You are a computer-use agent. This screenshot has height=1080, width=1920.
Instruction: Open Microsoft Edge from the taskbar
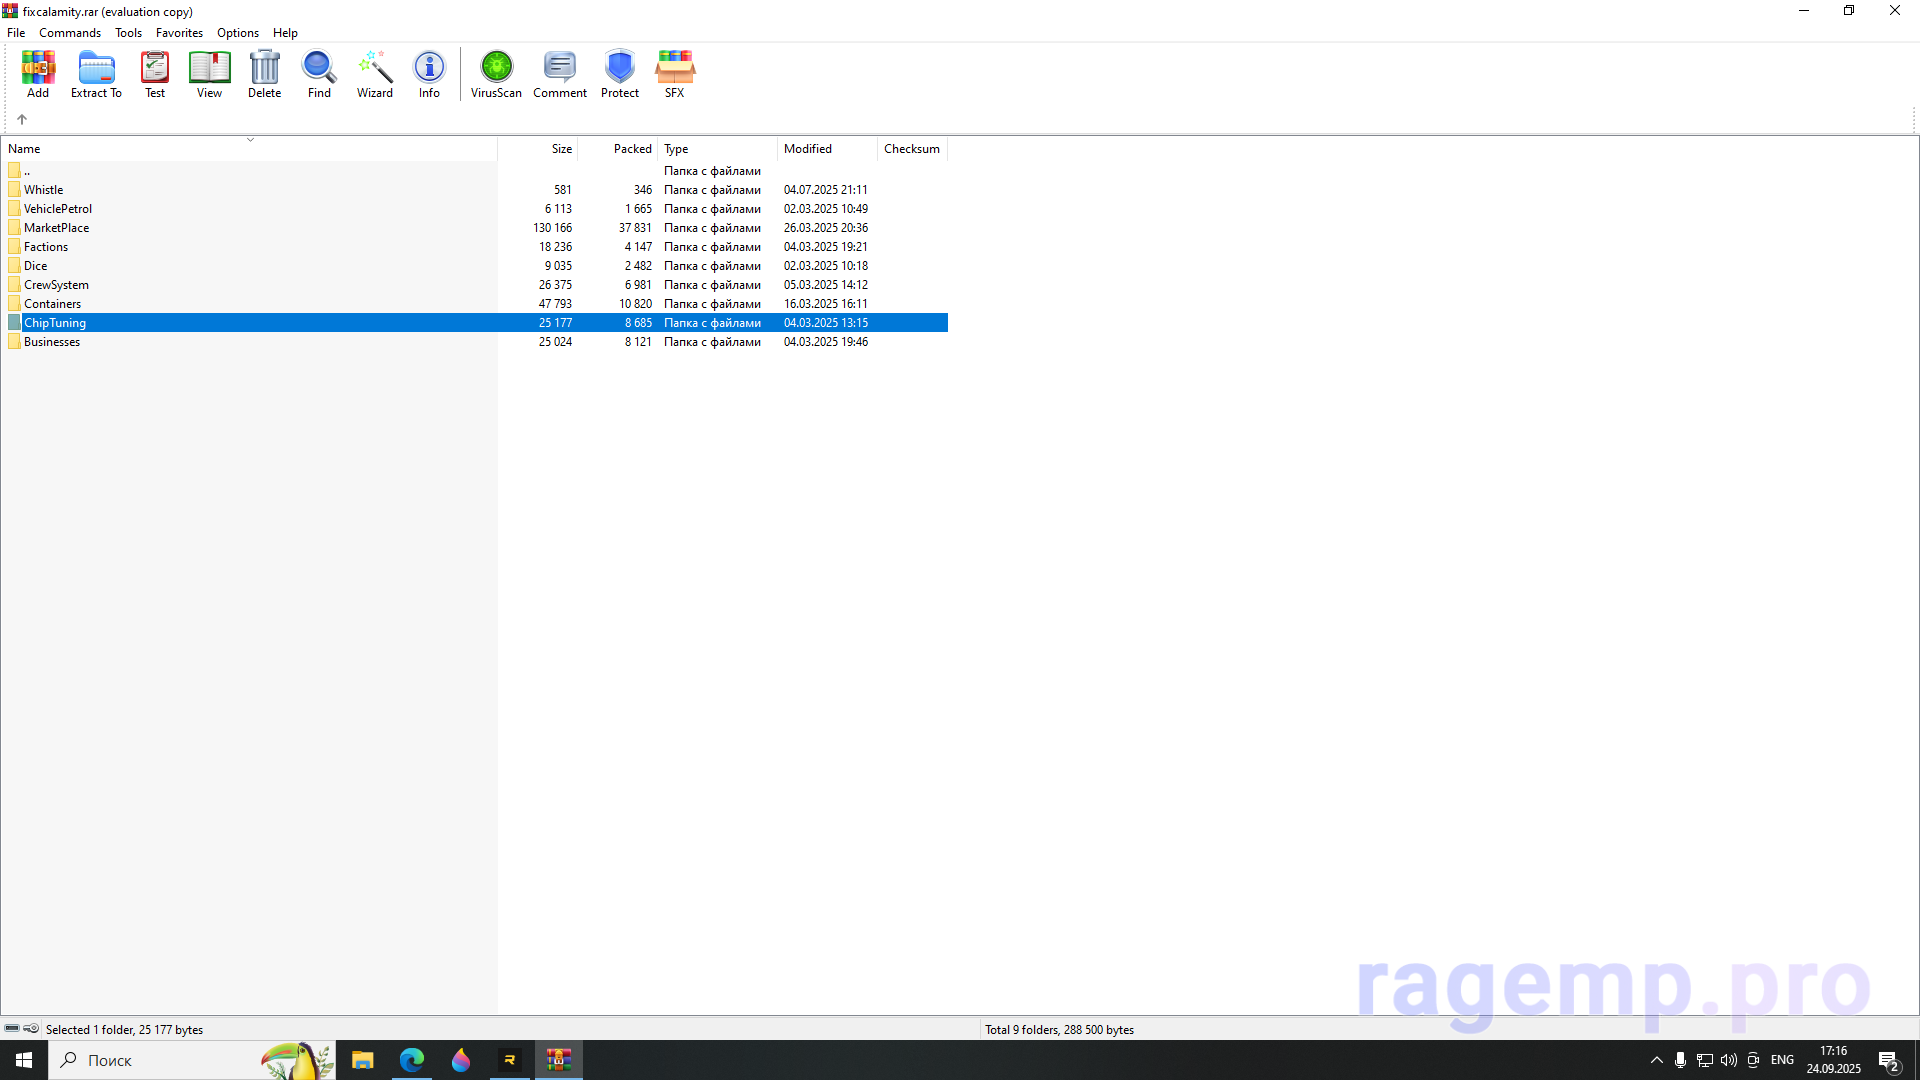[412, 1060]
